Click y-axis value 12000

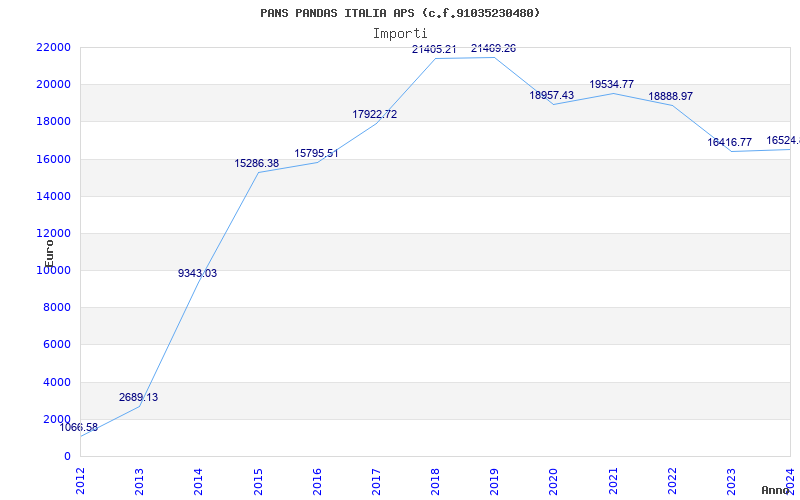[53, 234]
